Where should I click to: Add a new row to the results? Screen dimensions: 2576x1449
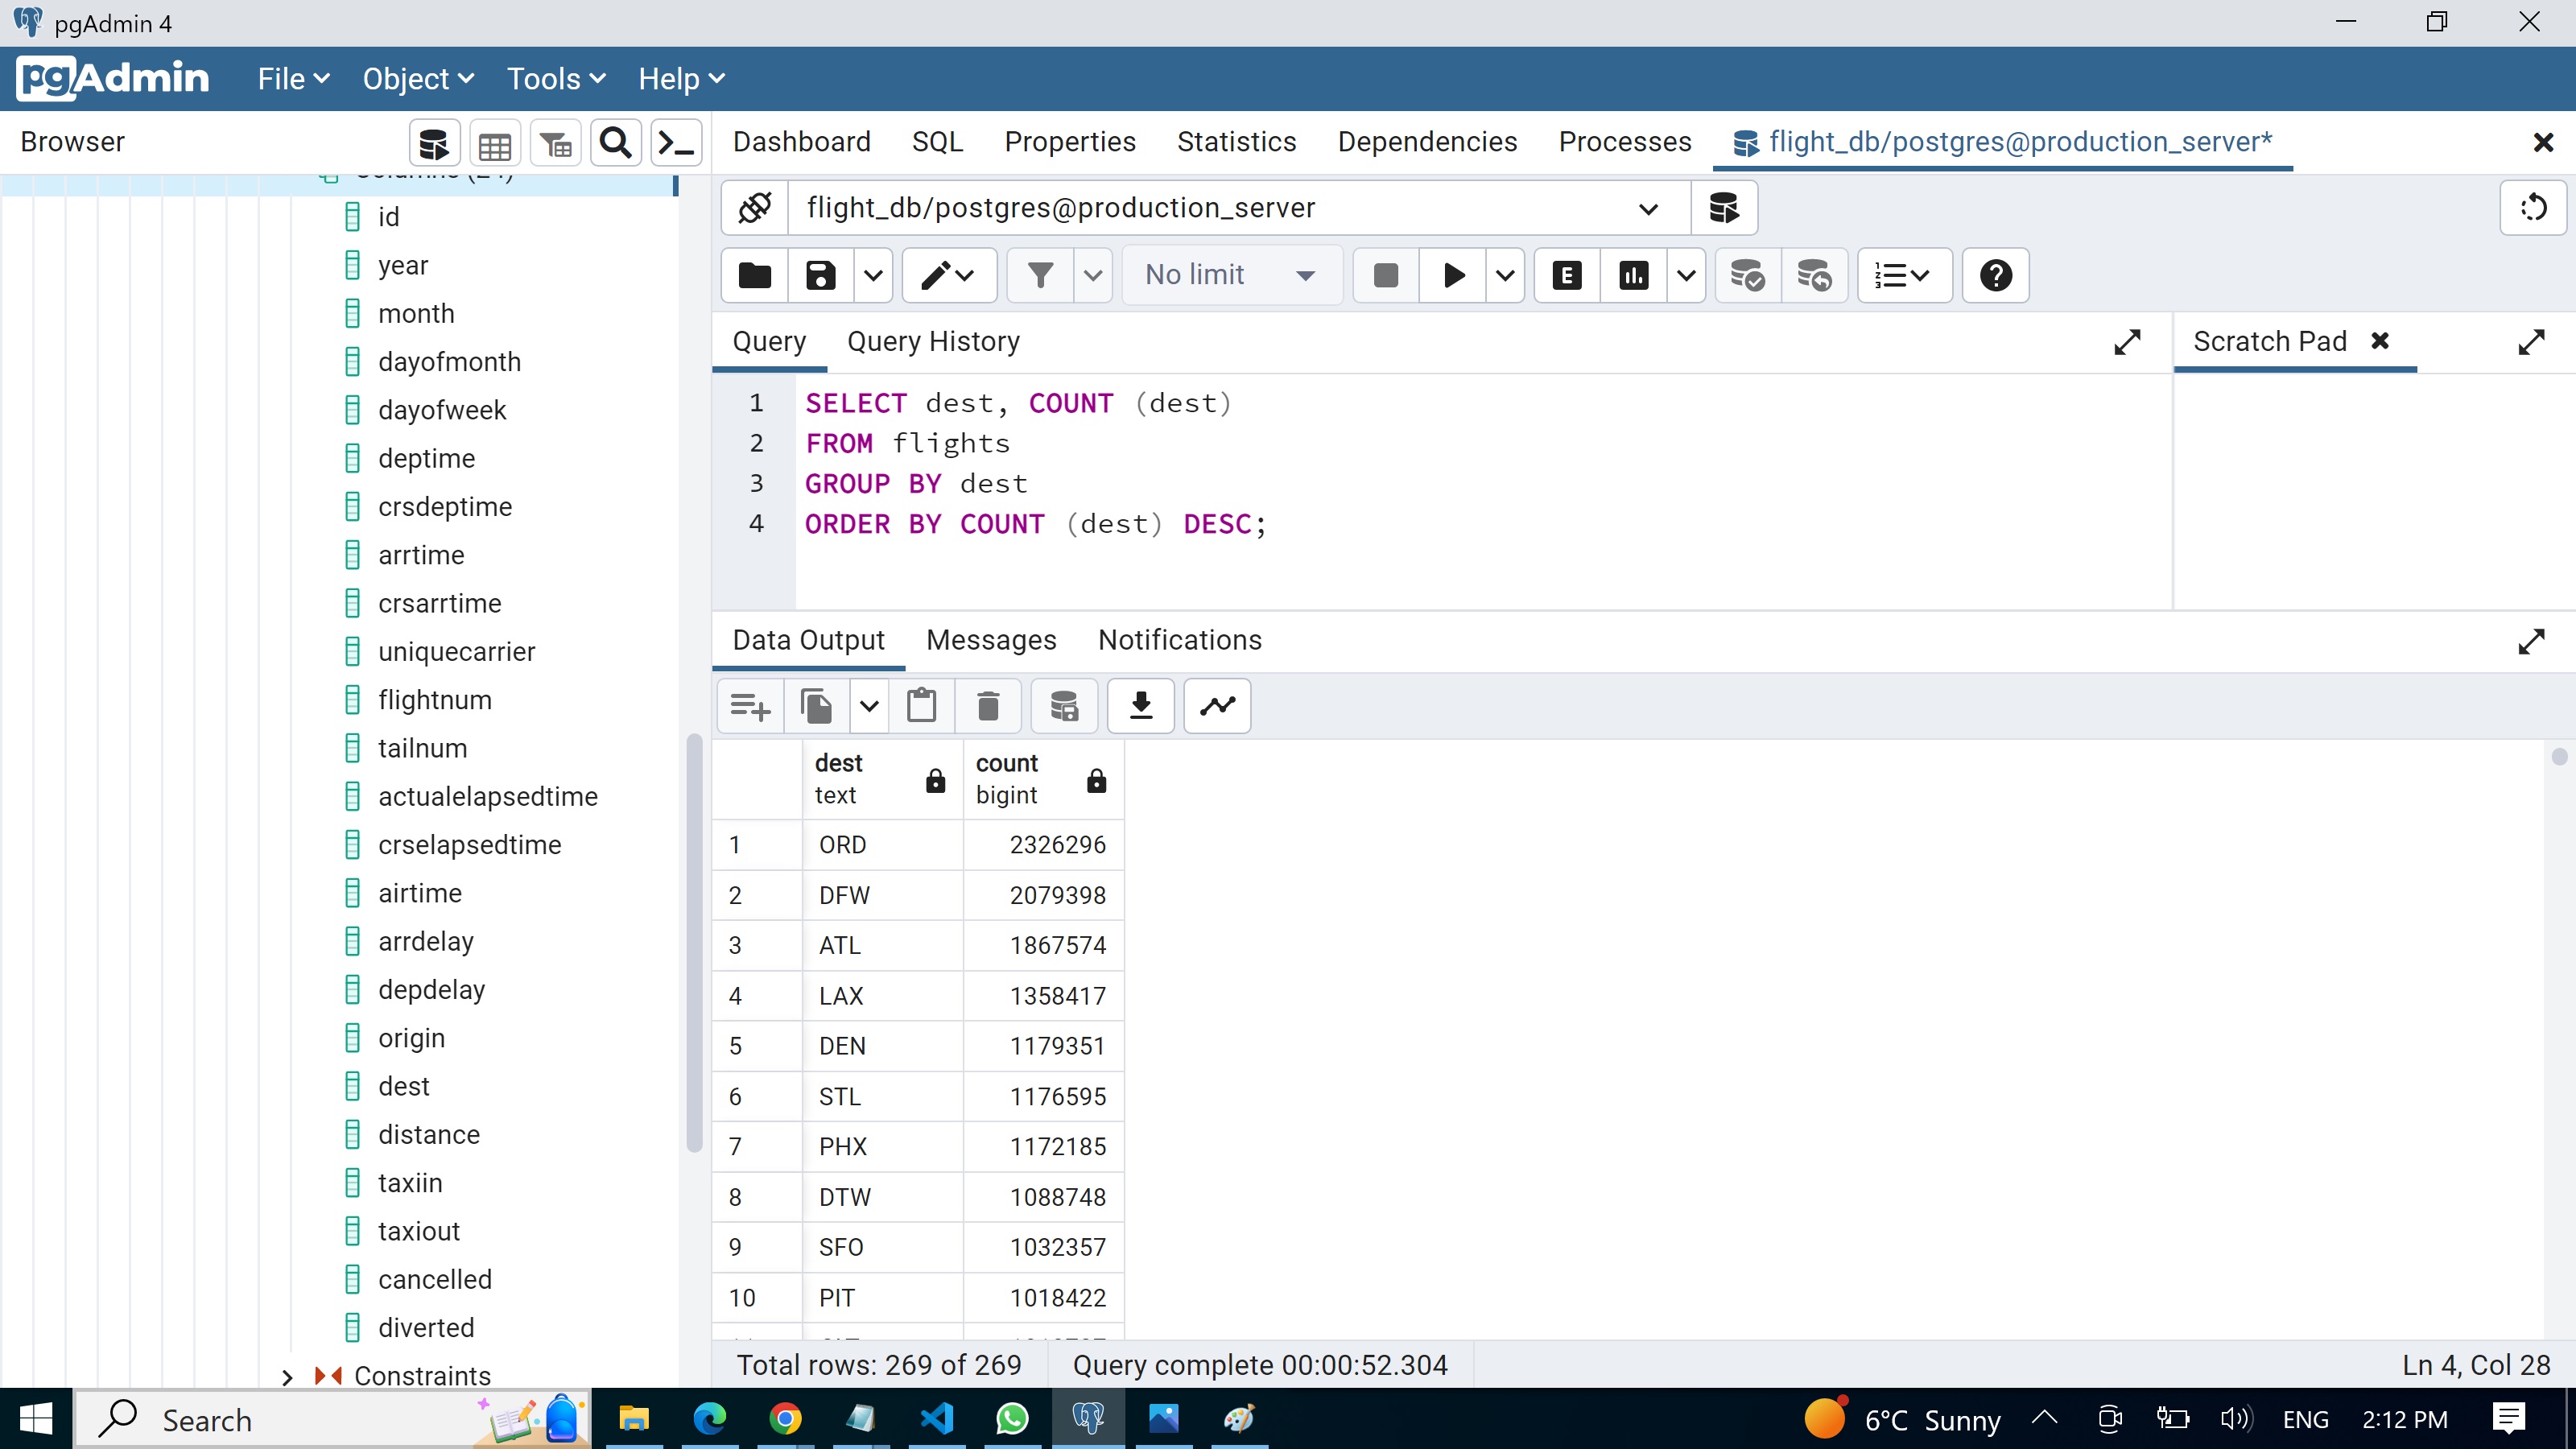pos(748,706)
